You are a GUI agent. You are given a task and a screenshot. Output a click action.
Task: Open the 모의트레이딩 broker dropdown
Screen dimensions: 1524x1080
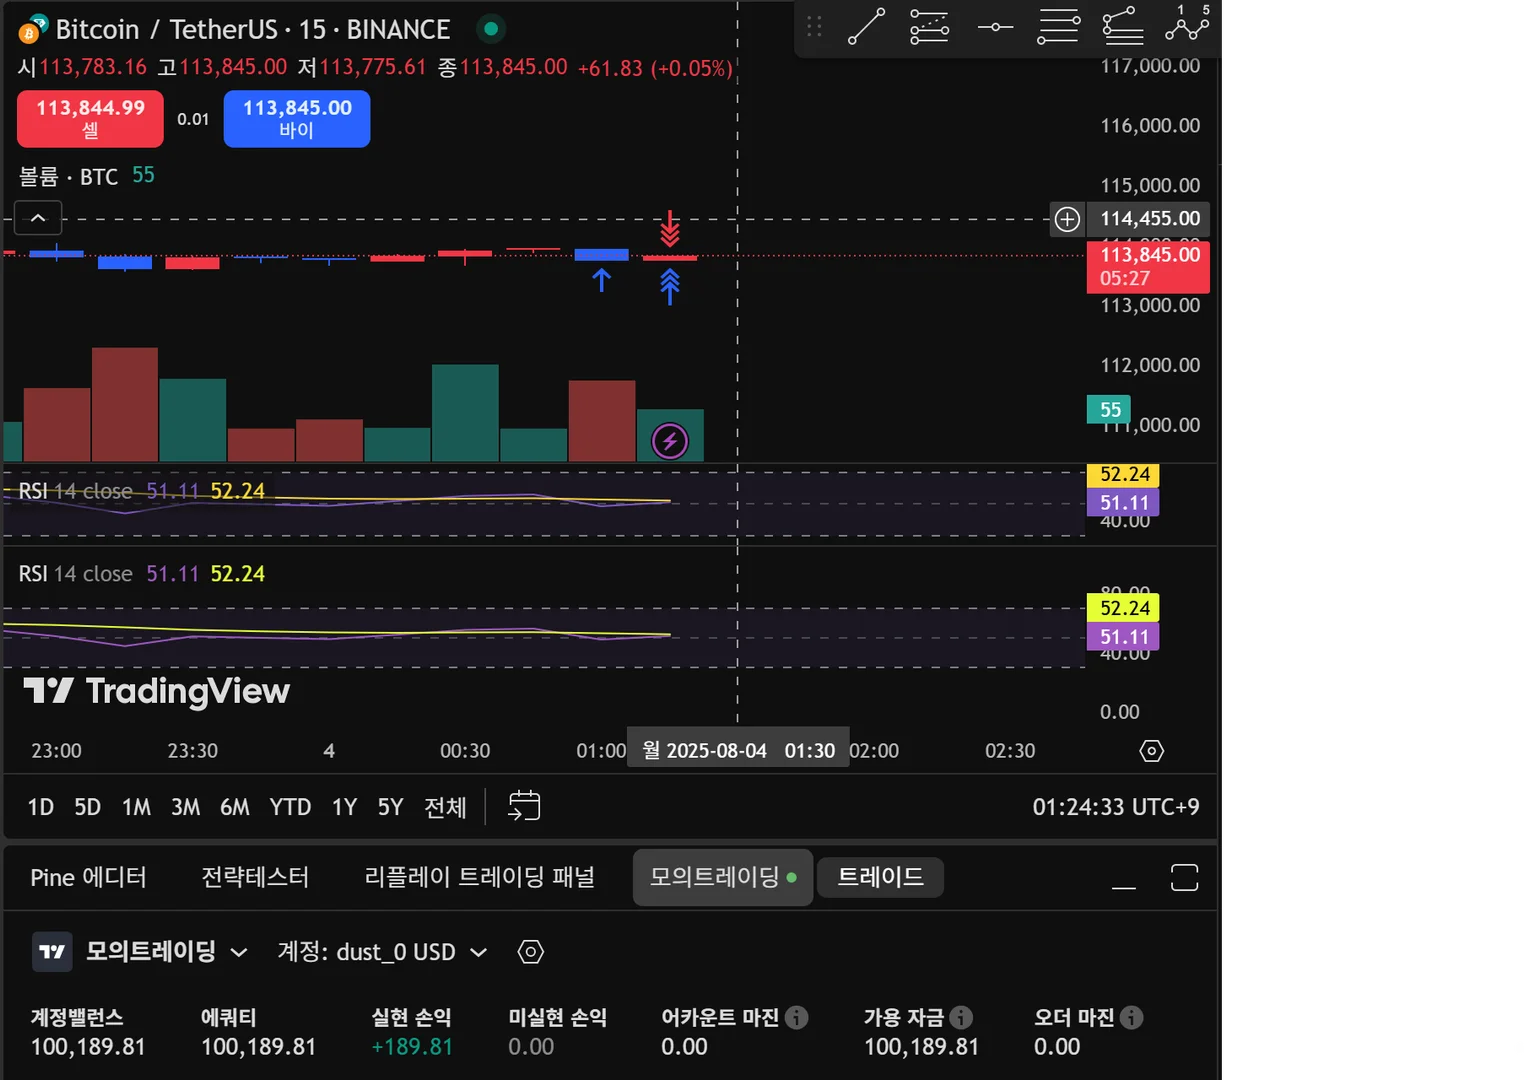(166, 952)
